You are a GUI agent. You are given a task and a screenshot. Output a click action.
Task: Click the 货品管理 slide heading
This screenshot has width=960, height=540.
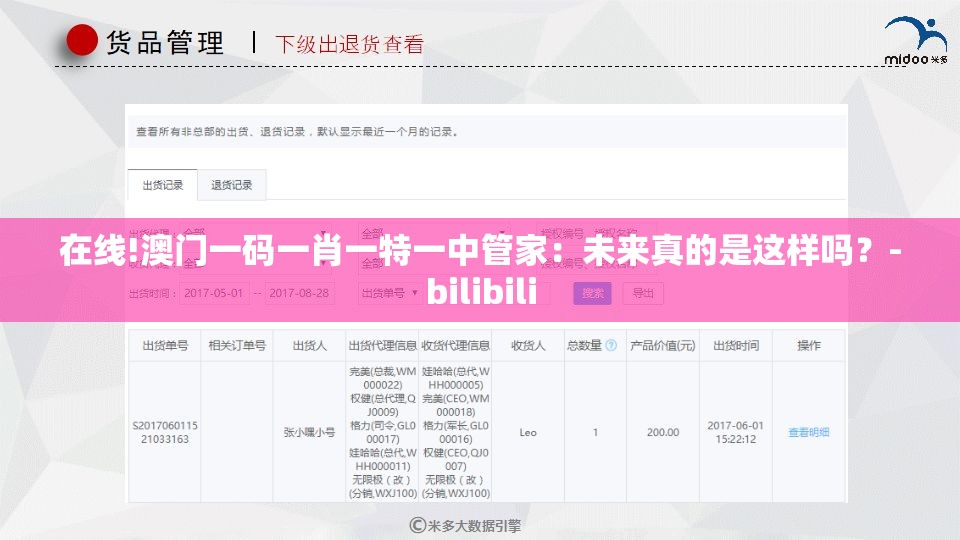click(165, 43)
